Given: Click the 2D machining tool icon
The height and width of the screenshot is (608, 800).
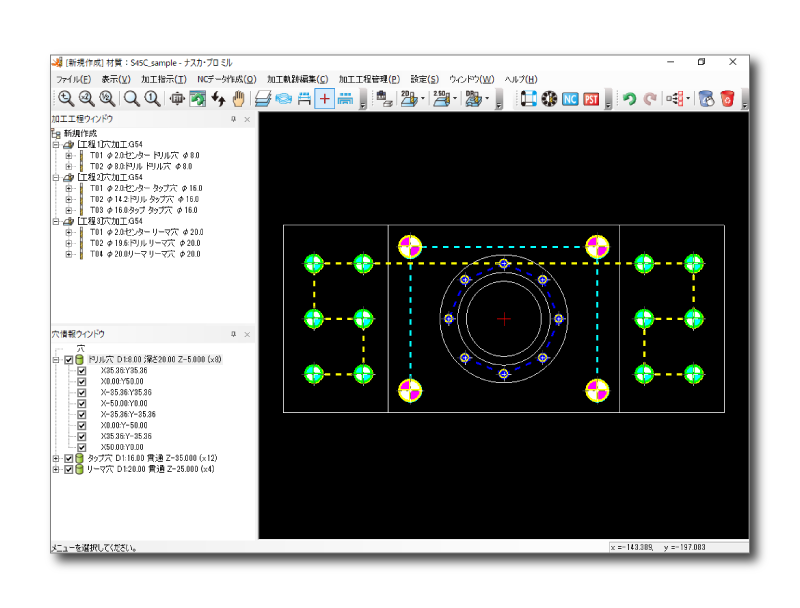Looking at the screenshot, I should 409,98.
